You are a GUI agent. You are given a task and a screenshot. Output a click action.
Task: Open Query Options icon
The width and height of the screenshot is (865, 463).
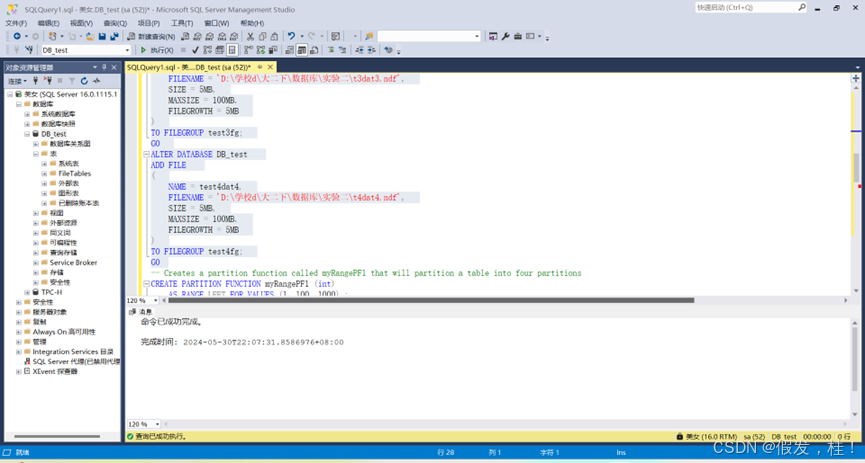pyautogui.click(x=220, y=50)
